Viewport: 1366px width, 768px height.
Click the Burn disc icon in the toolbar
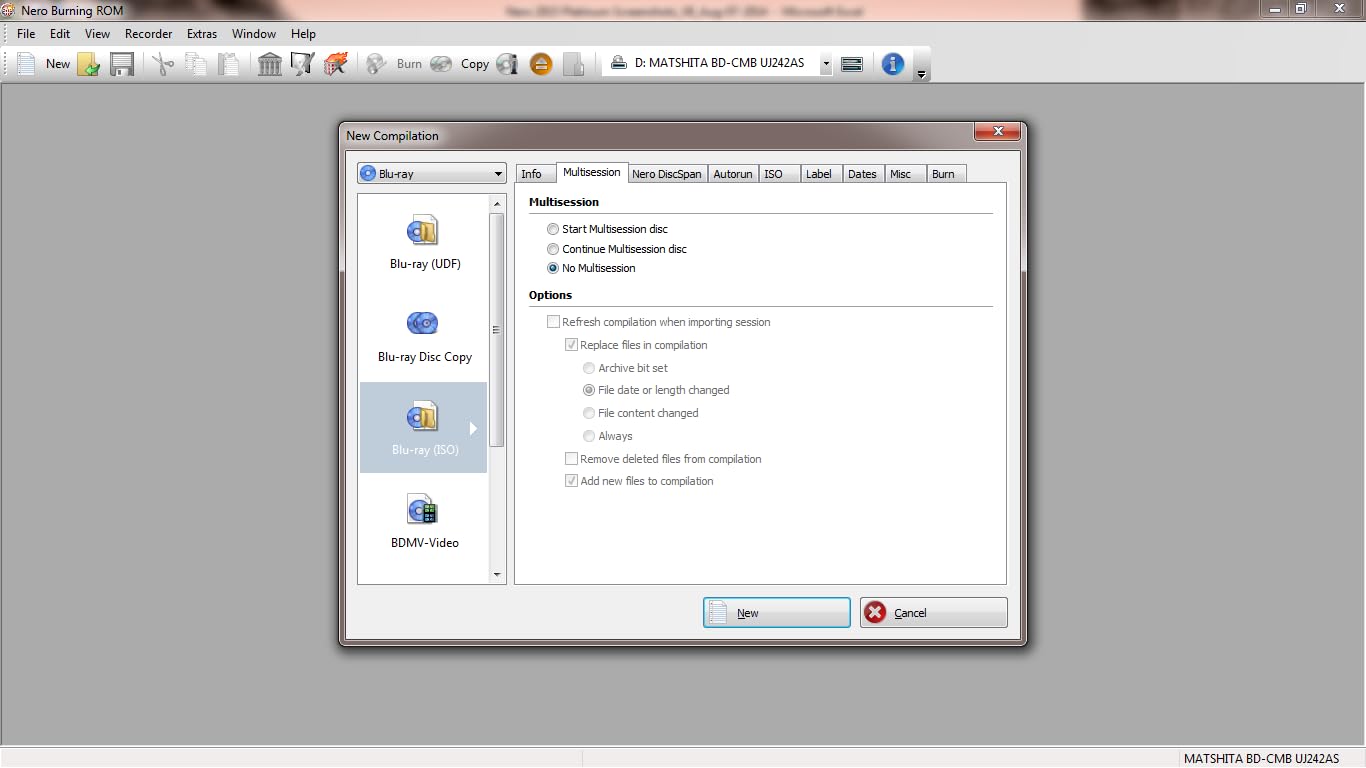tap(376, 64)
